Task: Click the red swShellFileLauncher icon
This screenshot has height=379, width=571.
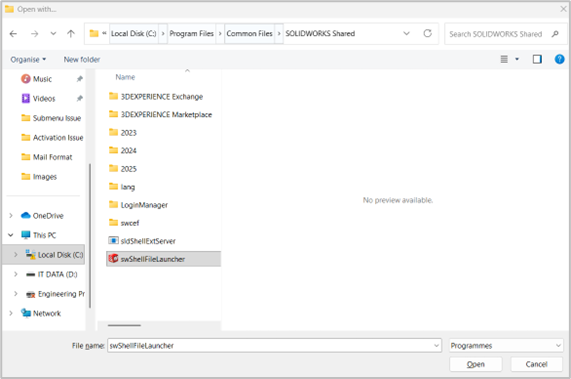Action: coord(113,258)
